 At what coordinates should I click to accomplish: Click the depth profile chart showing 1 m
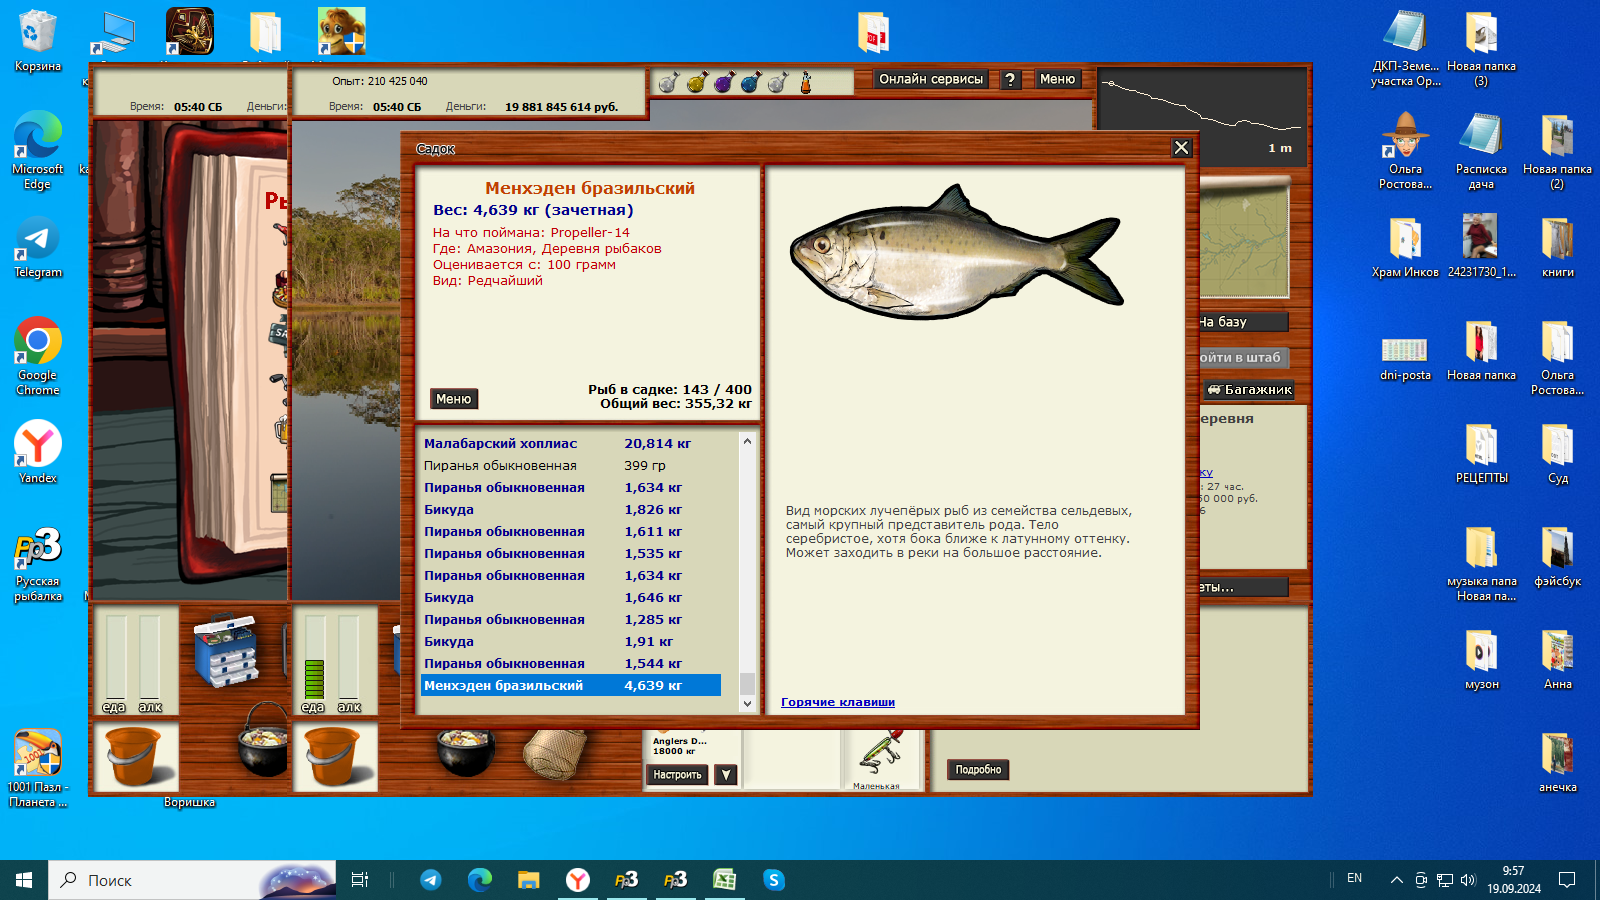pos(1202,115)
